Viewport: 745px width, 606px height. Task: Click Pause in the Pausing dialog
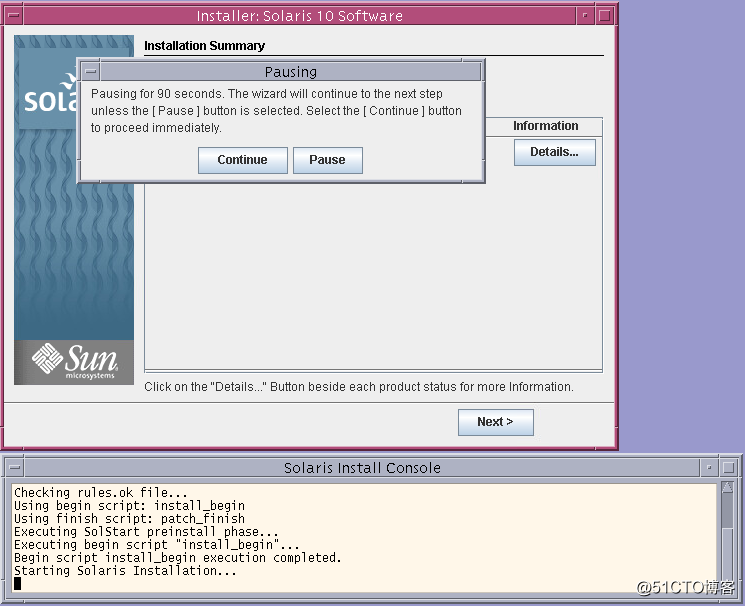coord(327,160)
